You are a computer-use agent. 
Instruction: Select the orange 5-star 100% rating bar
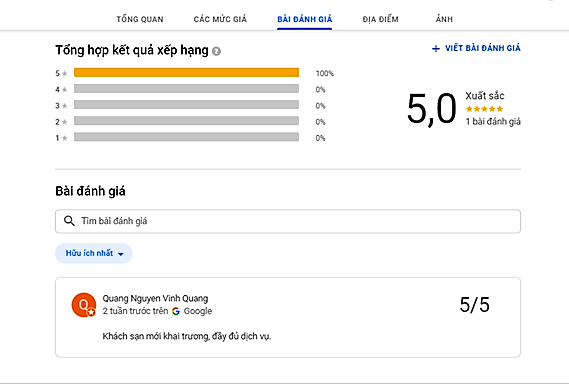tap(187, 72)
